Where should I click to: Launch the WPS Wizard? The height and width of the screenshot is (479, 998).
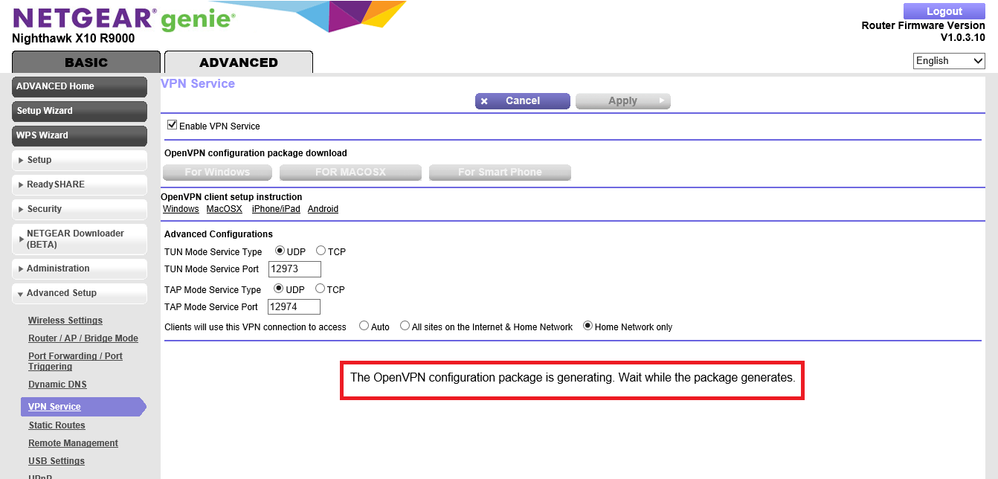[x=80, y=135]
